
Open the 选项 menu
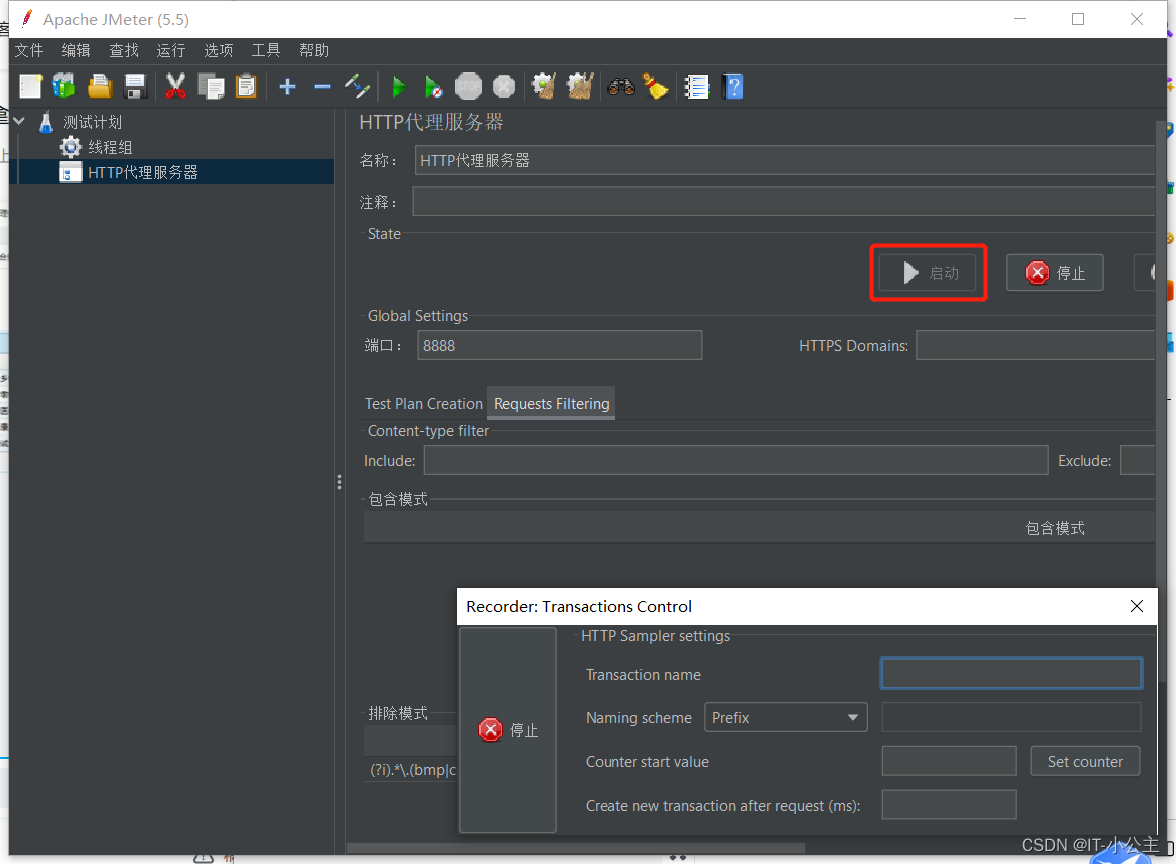pos(218,50)
